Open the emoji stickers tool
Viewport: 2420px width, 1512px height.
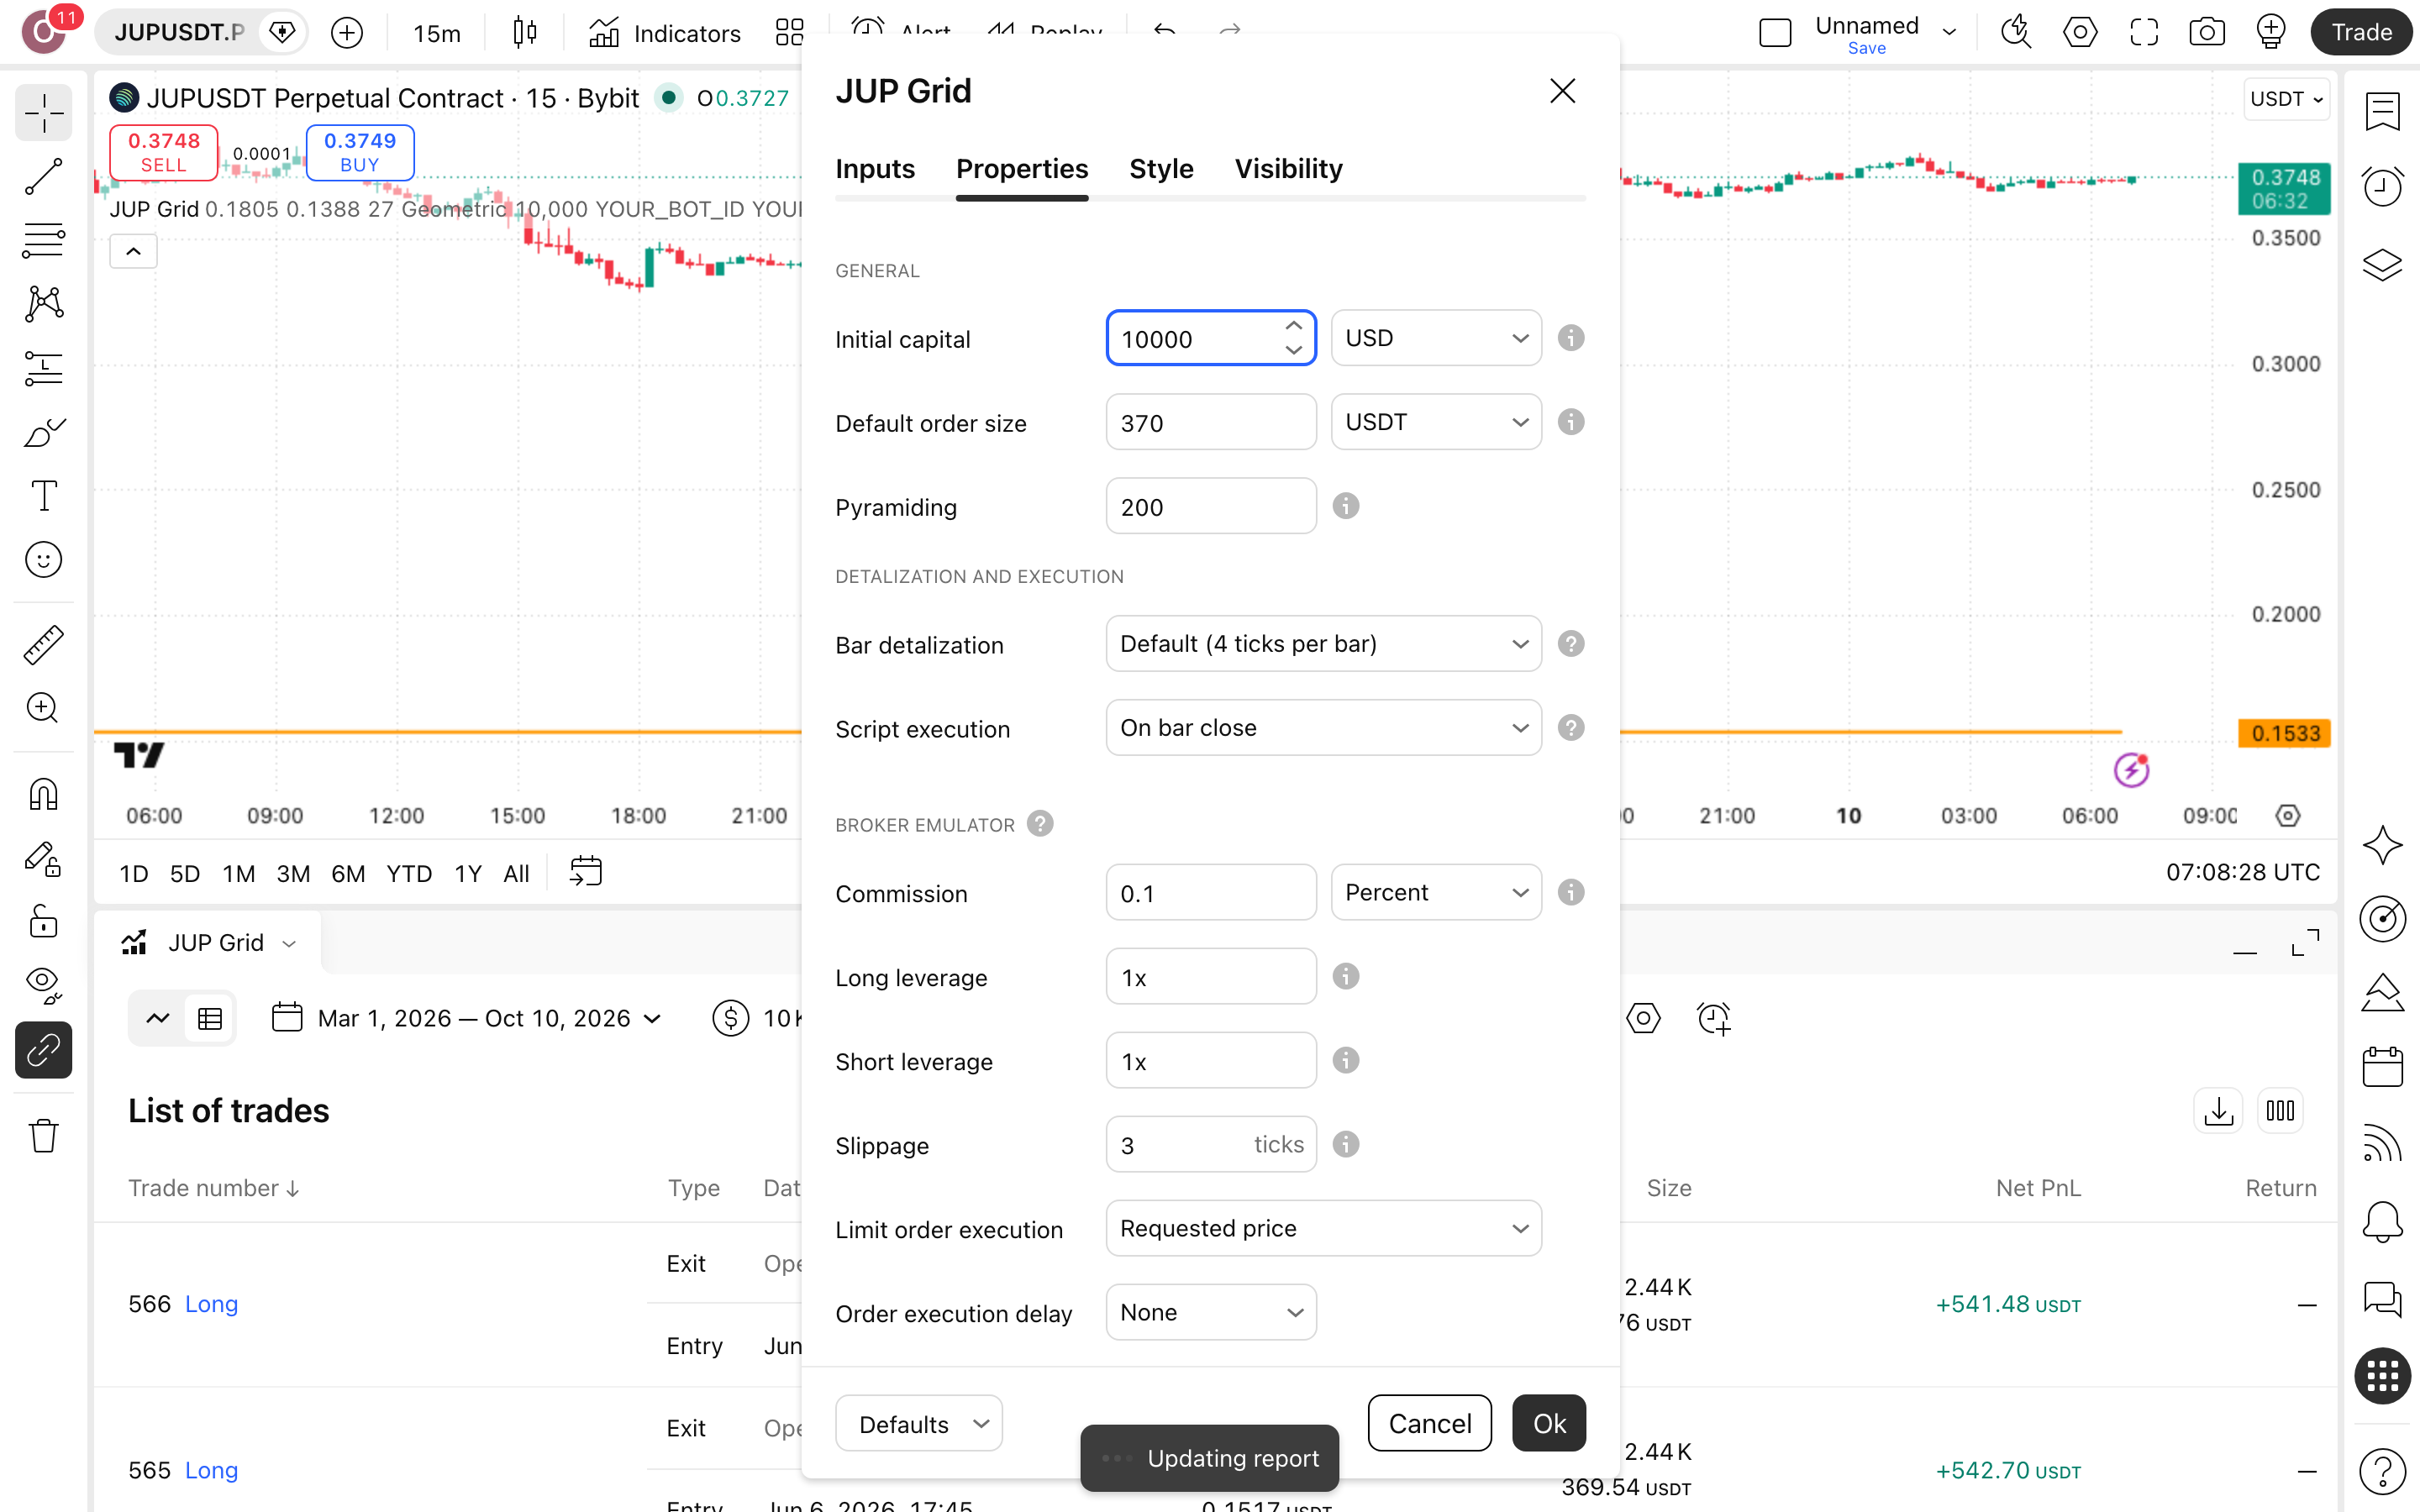tap(43, 560)
